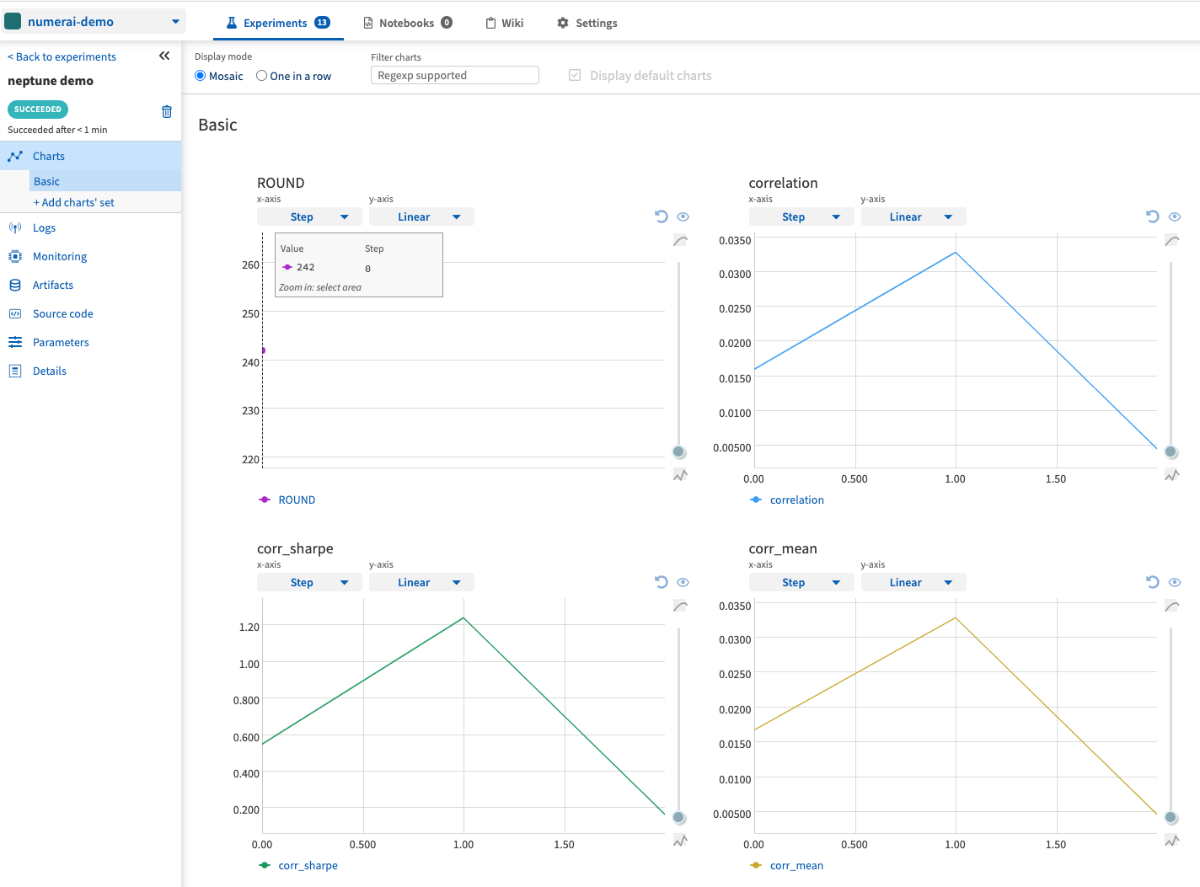Switch to the Experiments tab
The image size is (1200, 887).
tap(278, 23)
